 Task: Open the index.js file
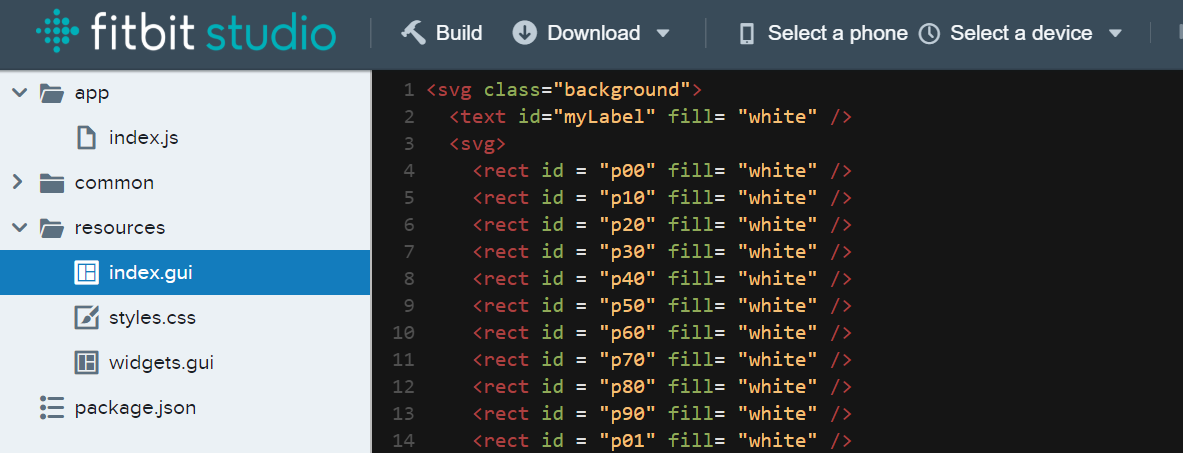tap(143, 138)
